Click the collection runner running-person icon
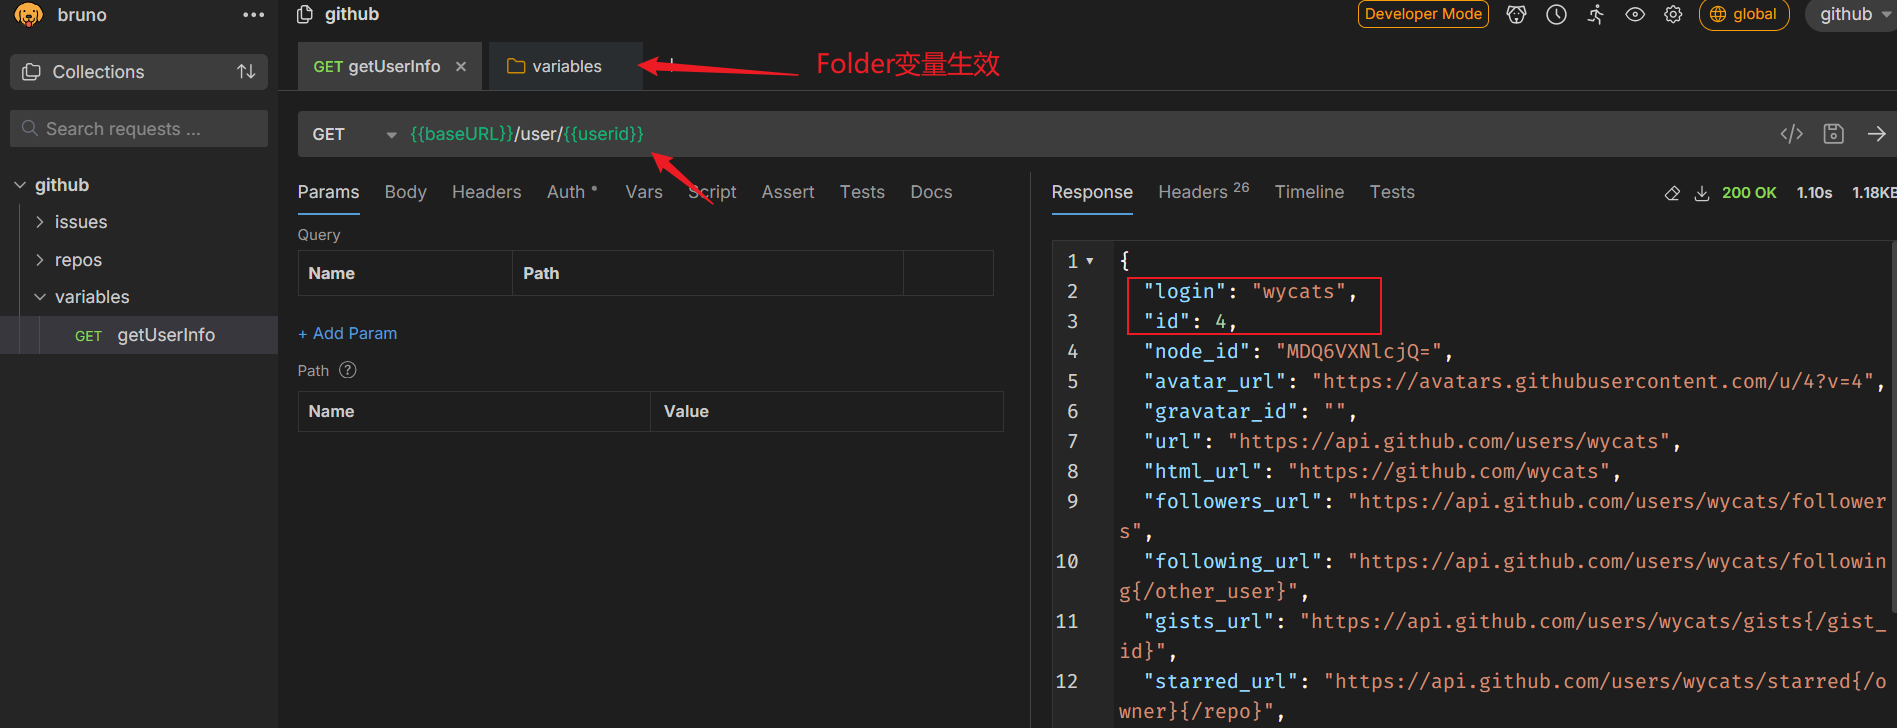Viewport: 1897px width, 728px height. [1596, 14]
